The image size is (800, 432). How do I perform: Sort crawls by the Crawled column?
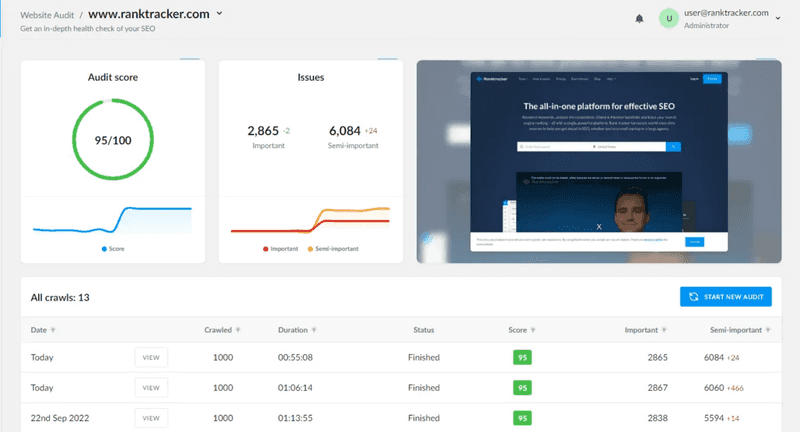(x=222, y=330)
